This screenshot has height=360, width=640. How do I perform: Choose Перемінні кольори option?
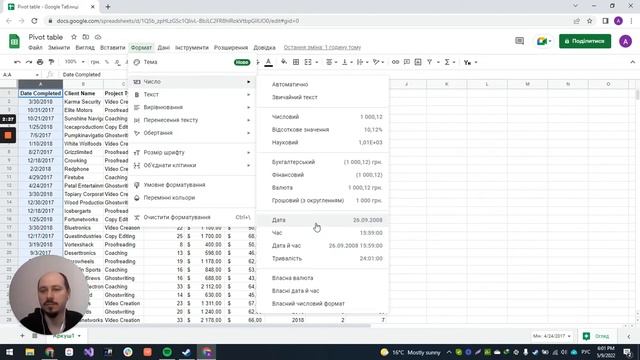[192, 198]
